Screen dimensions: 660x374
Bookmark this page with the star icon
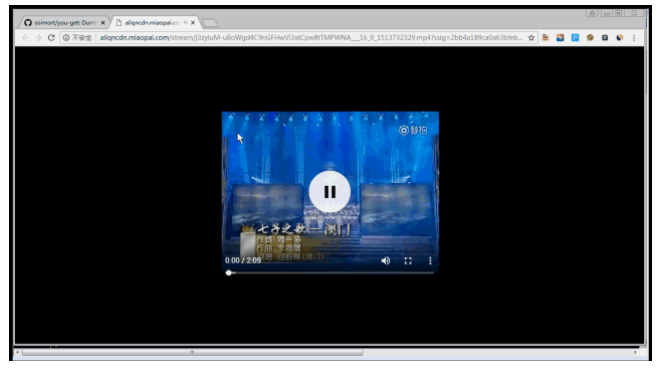tap(531, 37)
